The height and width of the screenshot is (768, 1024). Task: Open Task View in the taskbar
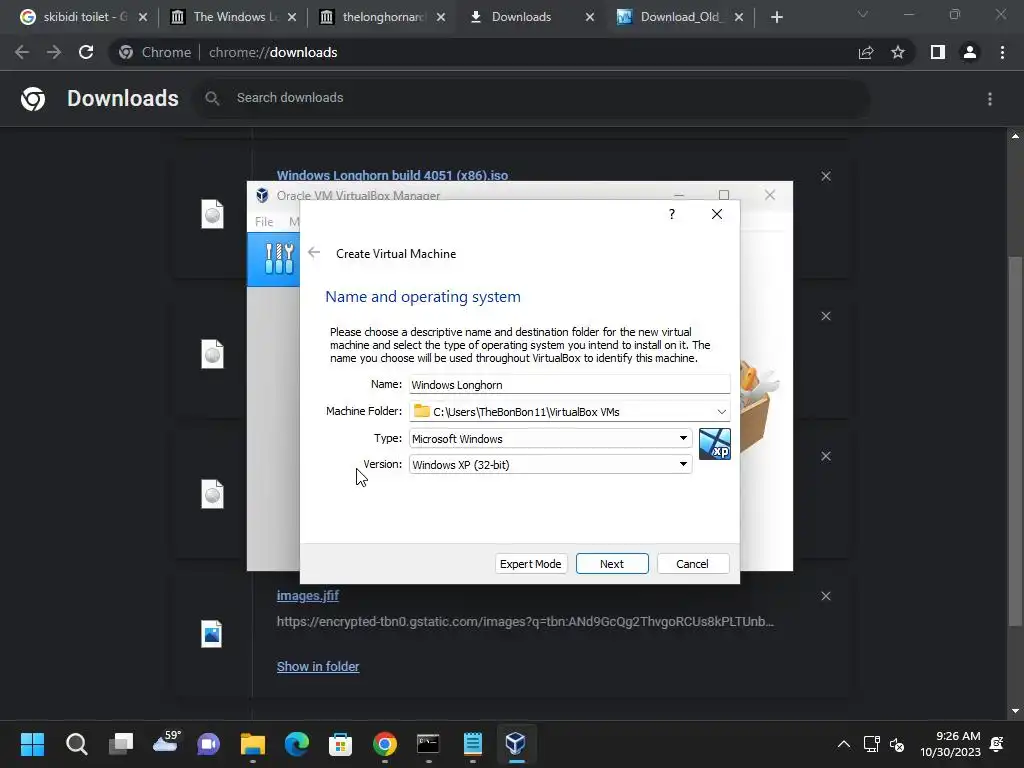pos(121,744)
